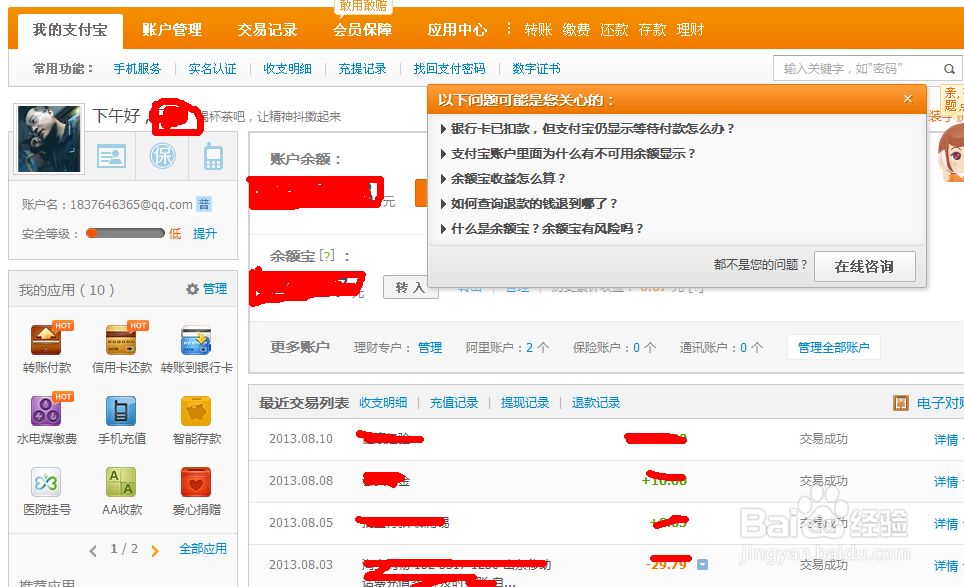Click 管理 link in 我的应用 header

215,289
